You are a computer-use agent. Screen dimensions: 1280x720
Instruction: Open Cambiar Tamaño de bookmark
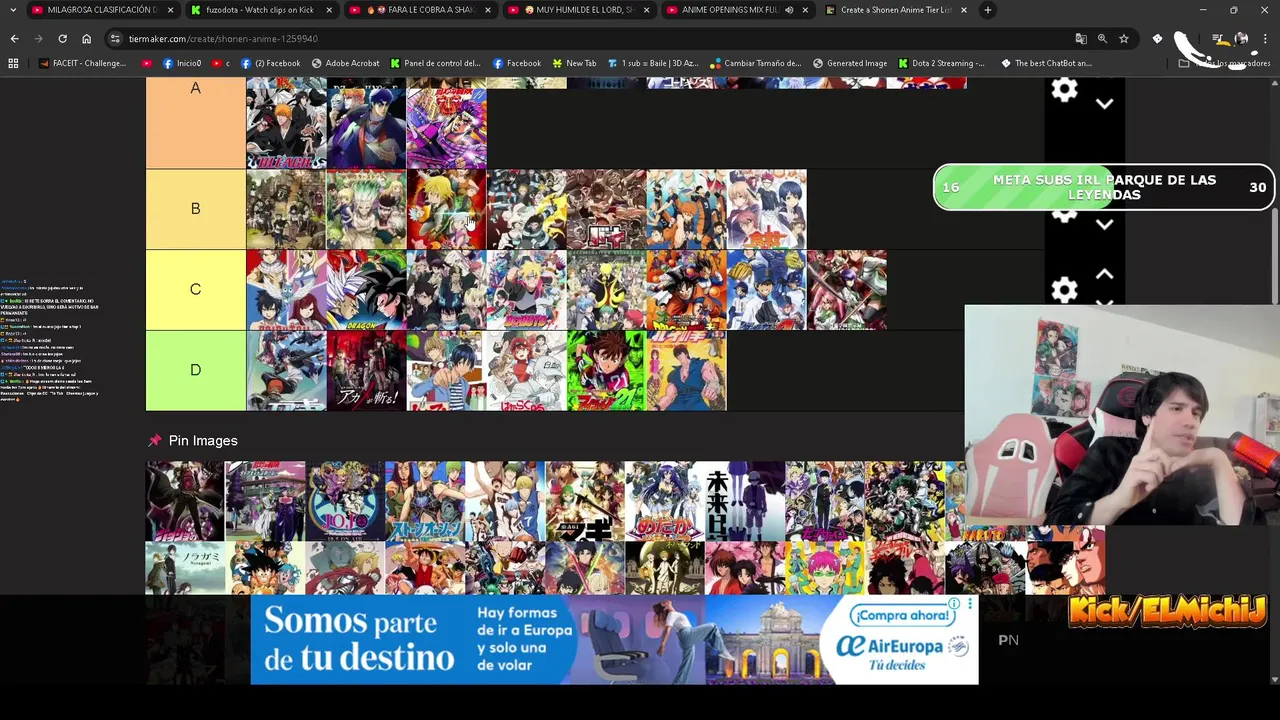pos(755,63)
